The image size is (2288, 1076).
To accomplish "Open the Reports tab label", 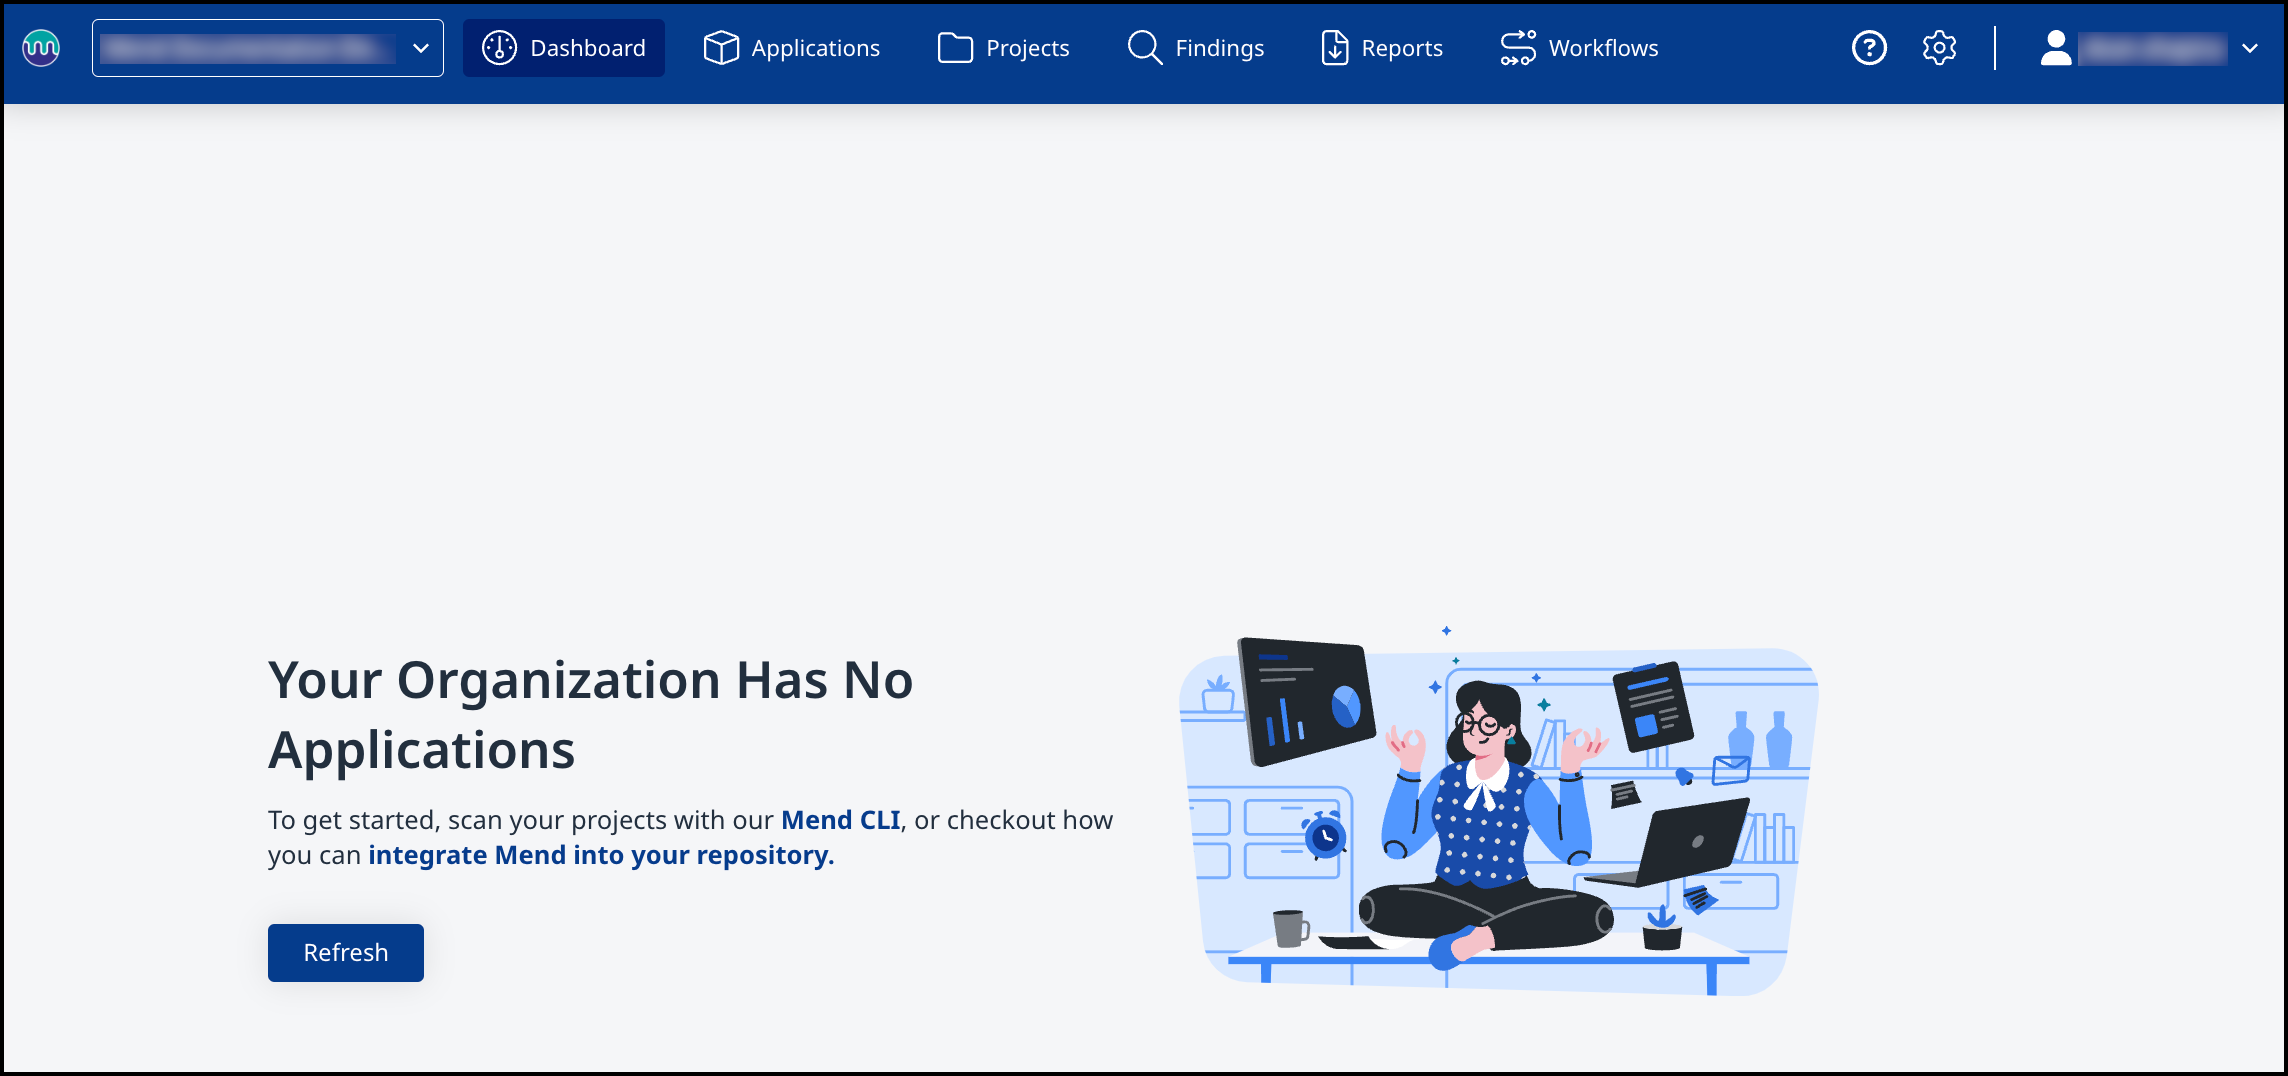I will coord(1401,48).
